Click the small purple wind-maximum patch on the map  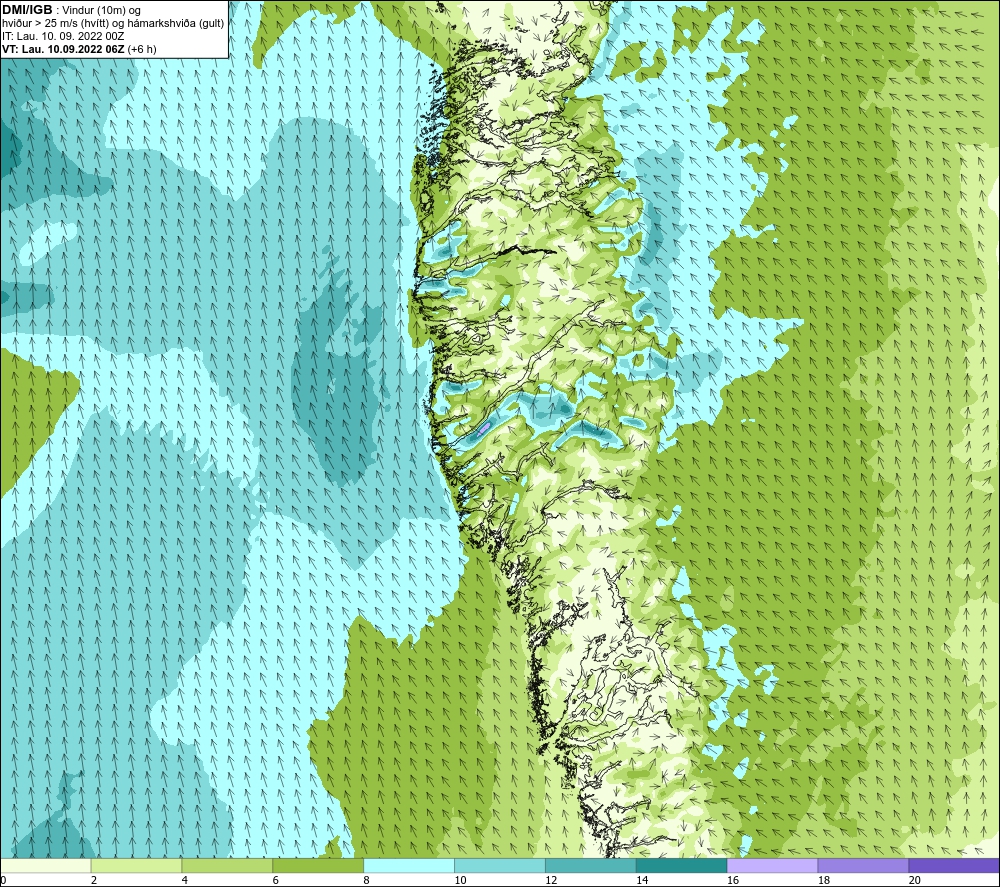tap(483, 428)
